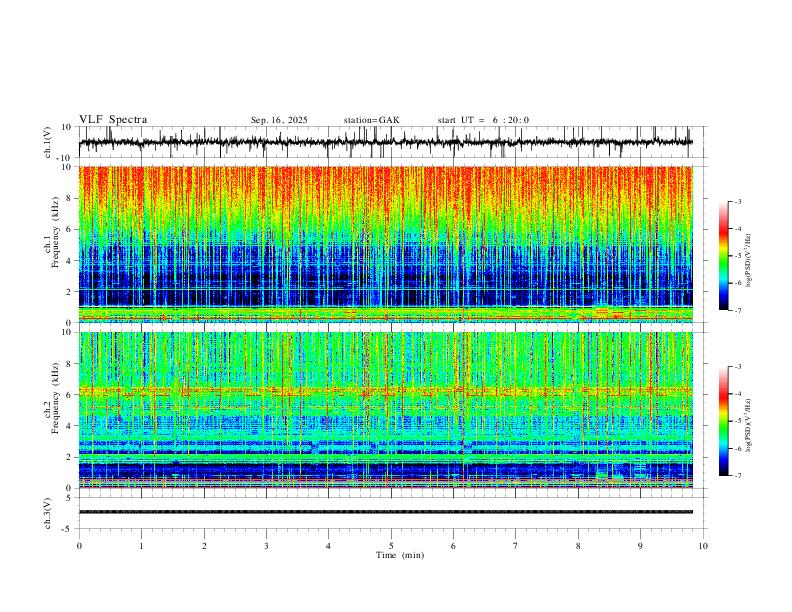792x612 pixels.
Task: Click the "ch.1(V)" waveform axis label
Action: point(48,142)
